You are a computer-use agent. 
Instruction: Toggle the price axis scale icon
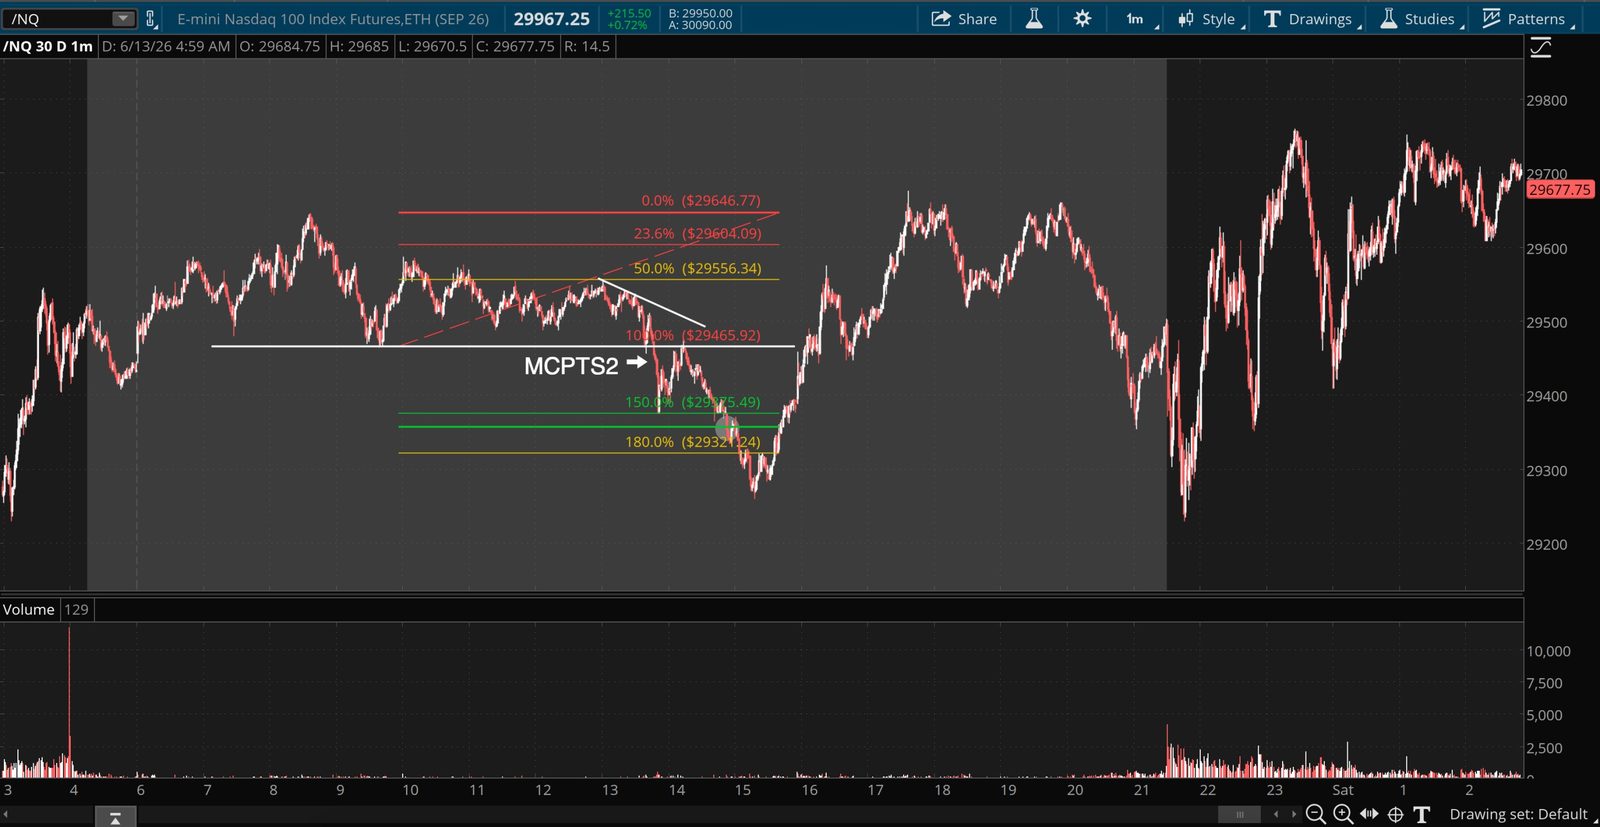coord(1541,47)
